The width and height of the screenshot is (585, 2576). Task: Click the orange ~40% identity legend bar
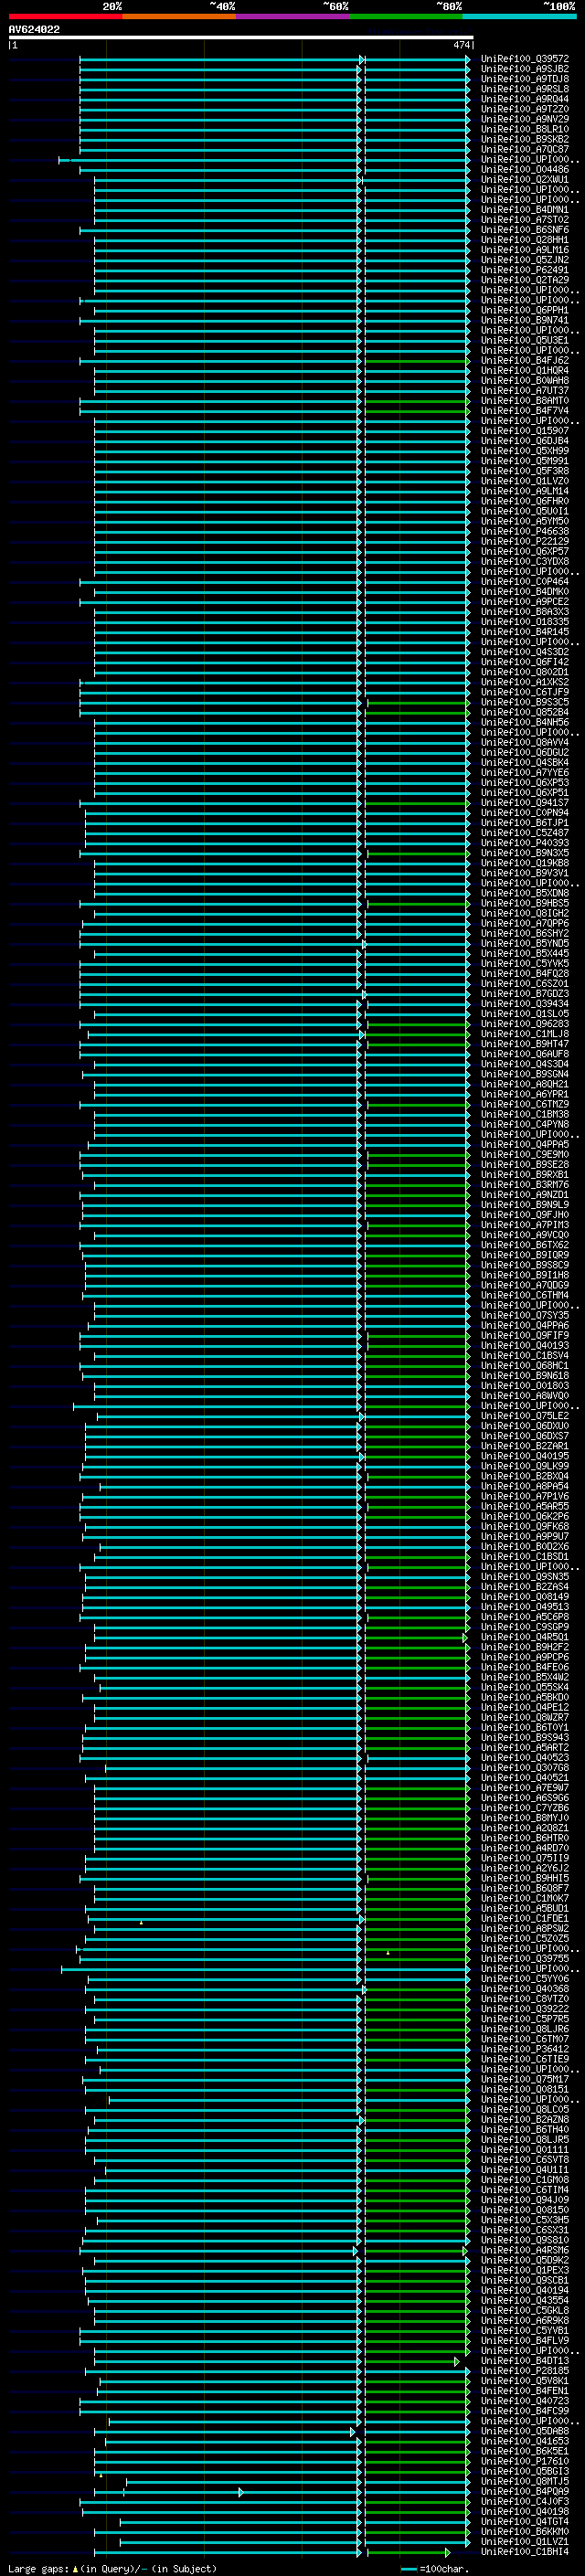click(x=179, y=16)
